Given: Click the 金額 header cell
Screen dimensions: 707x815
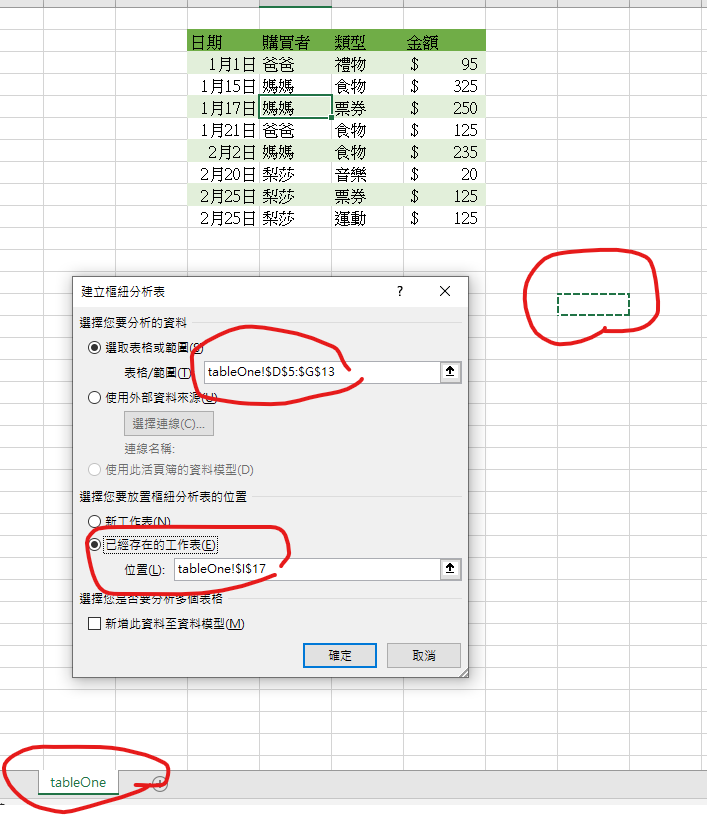Looking at the screenshot, I should coord(444,41).
